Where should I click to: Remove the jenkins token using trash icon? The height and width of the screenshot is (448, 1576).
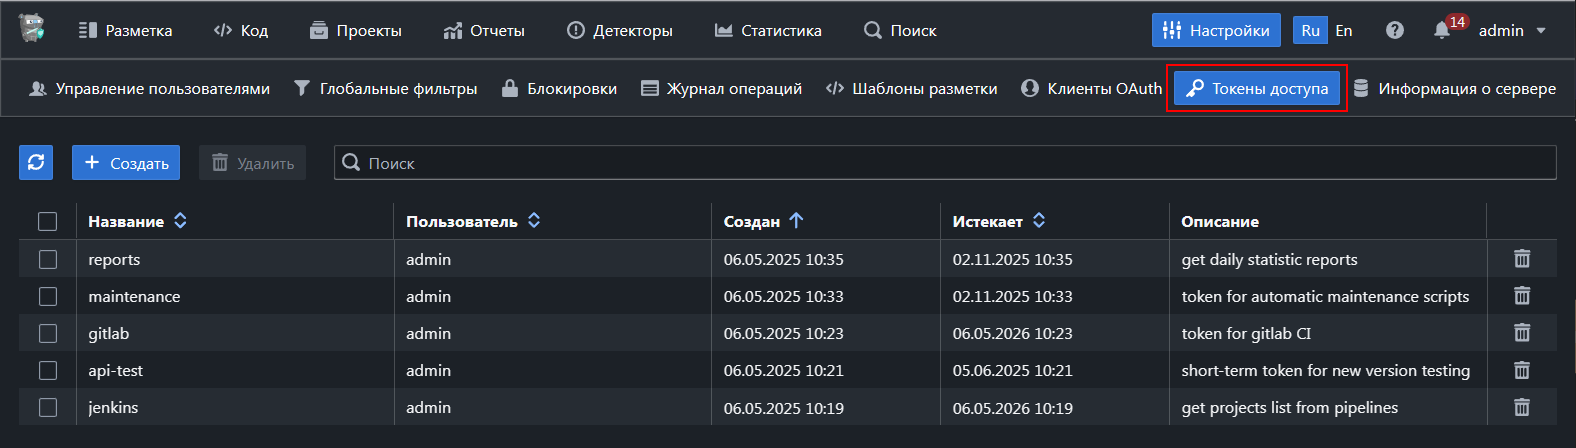(x=1521, y=407)
